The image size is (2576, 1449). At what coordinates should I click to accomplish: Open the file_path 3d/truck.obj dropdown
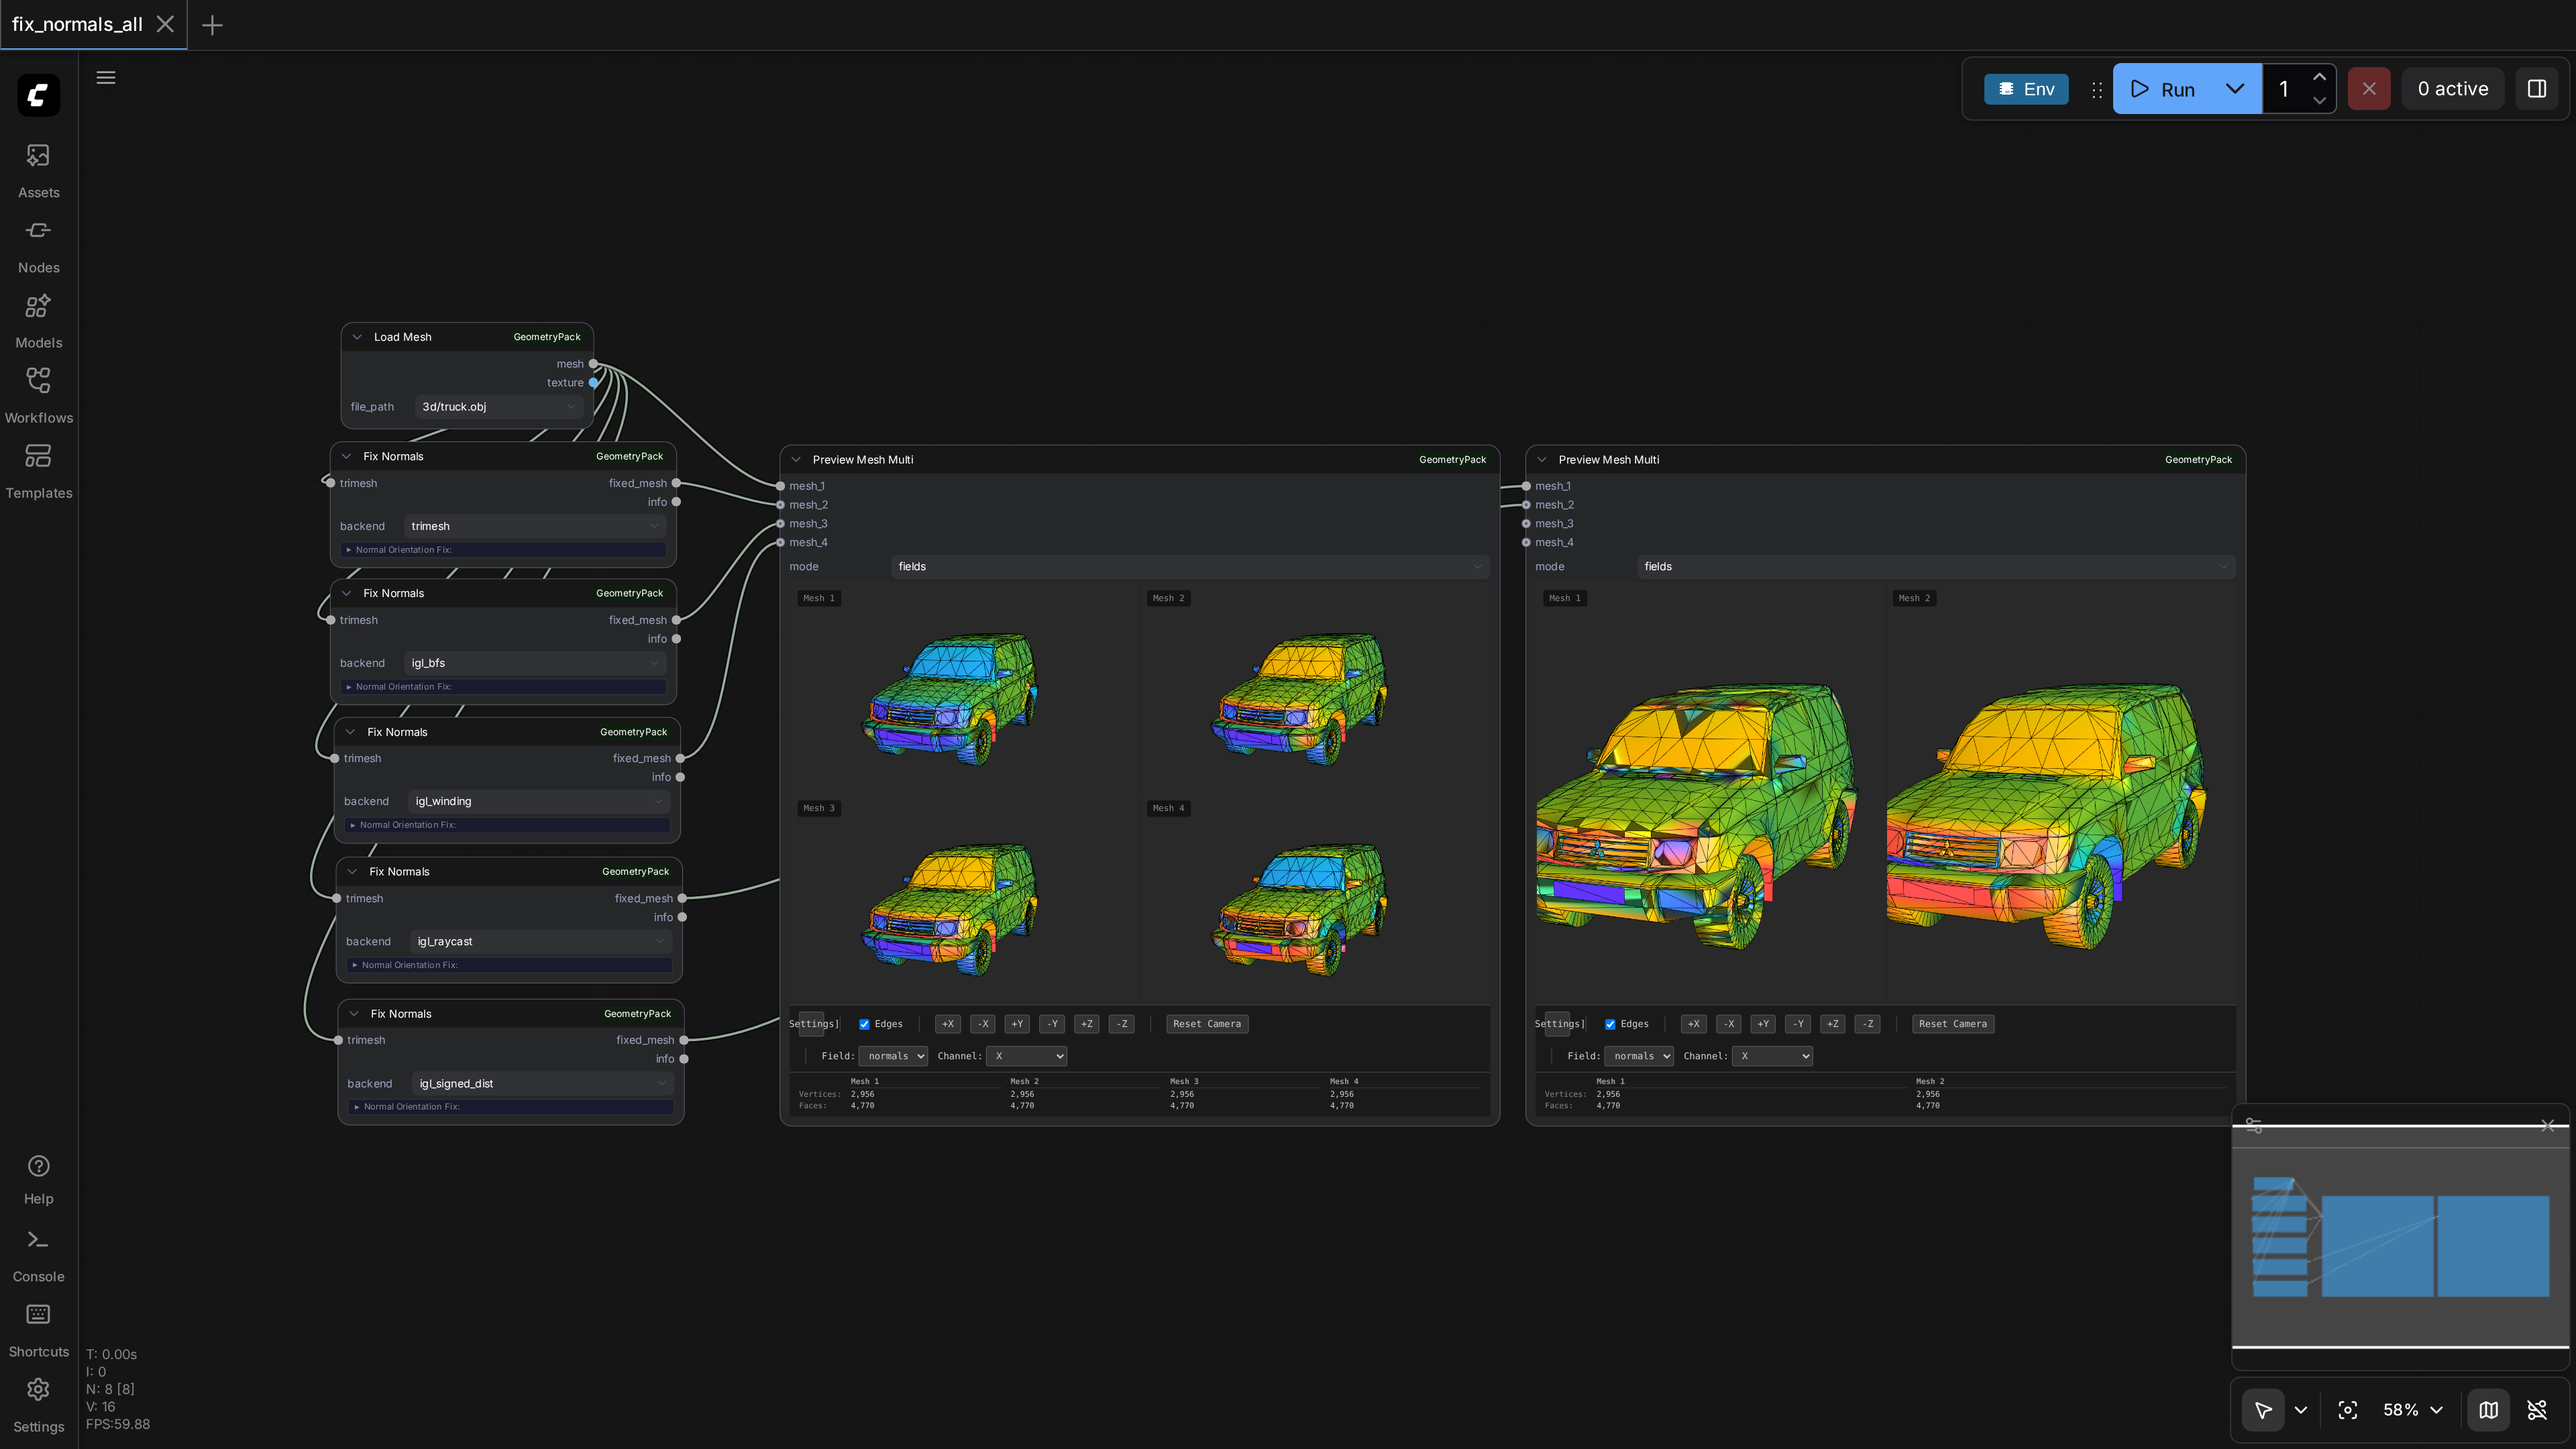point(498,407)
